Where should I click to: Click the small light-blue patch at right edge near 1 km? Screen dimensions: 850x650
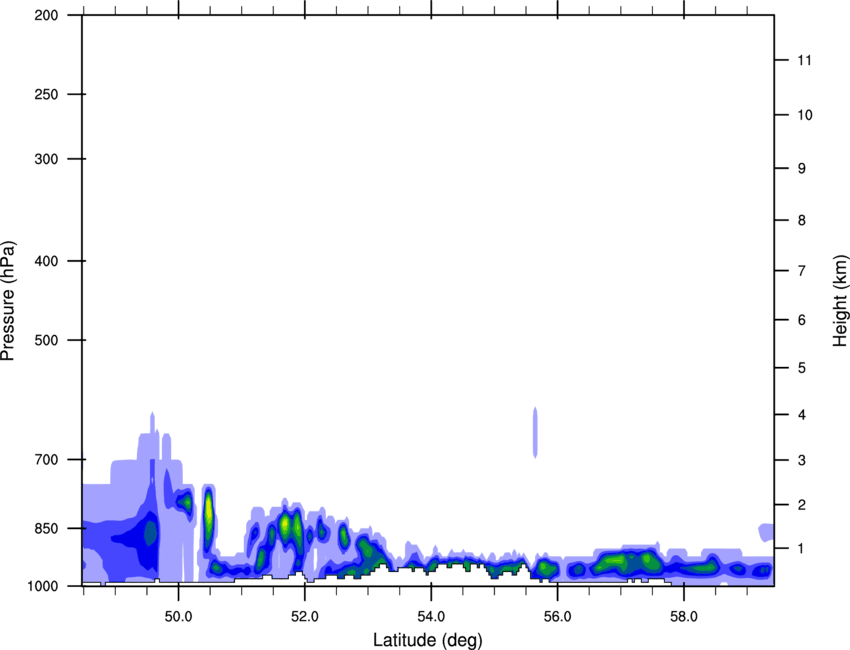(x=766, y=532)
